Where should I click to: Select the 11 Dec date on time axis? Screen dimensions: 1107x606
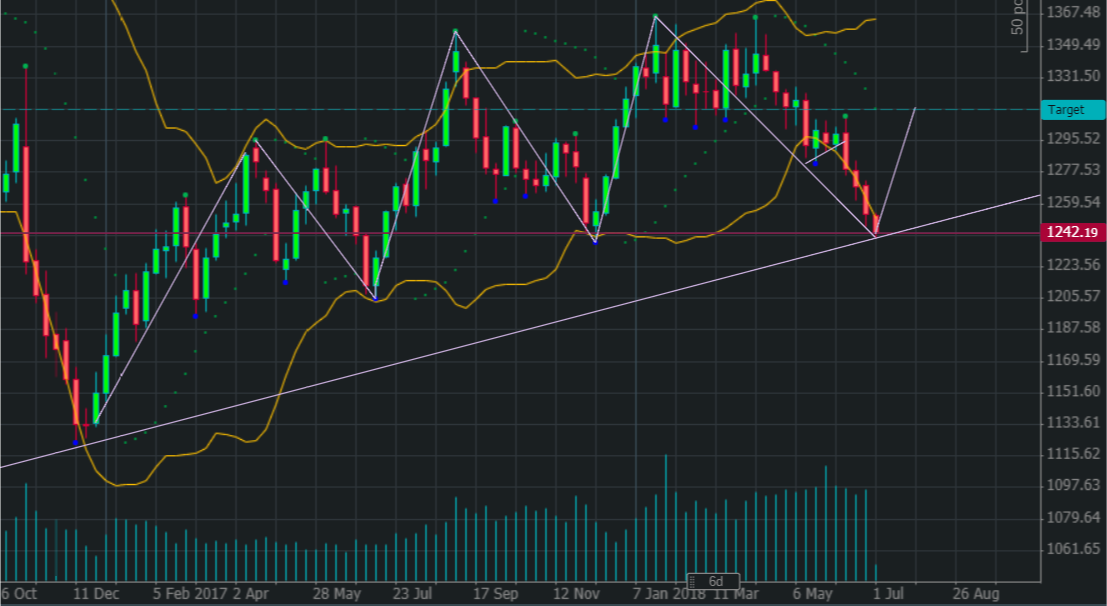97,593
